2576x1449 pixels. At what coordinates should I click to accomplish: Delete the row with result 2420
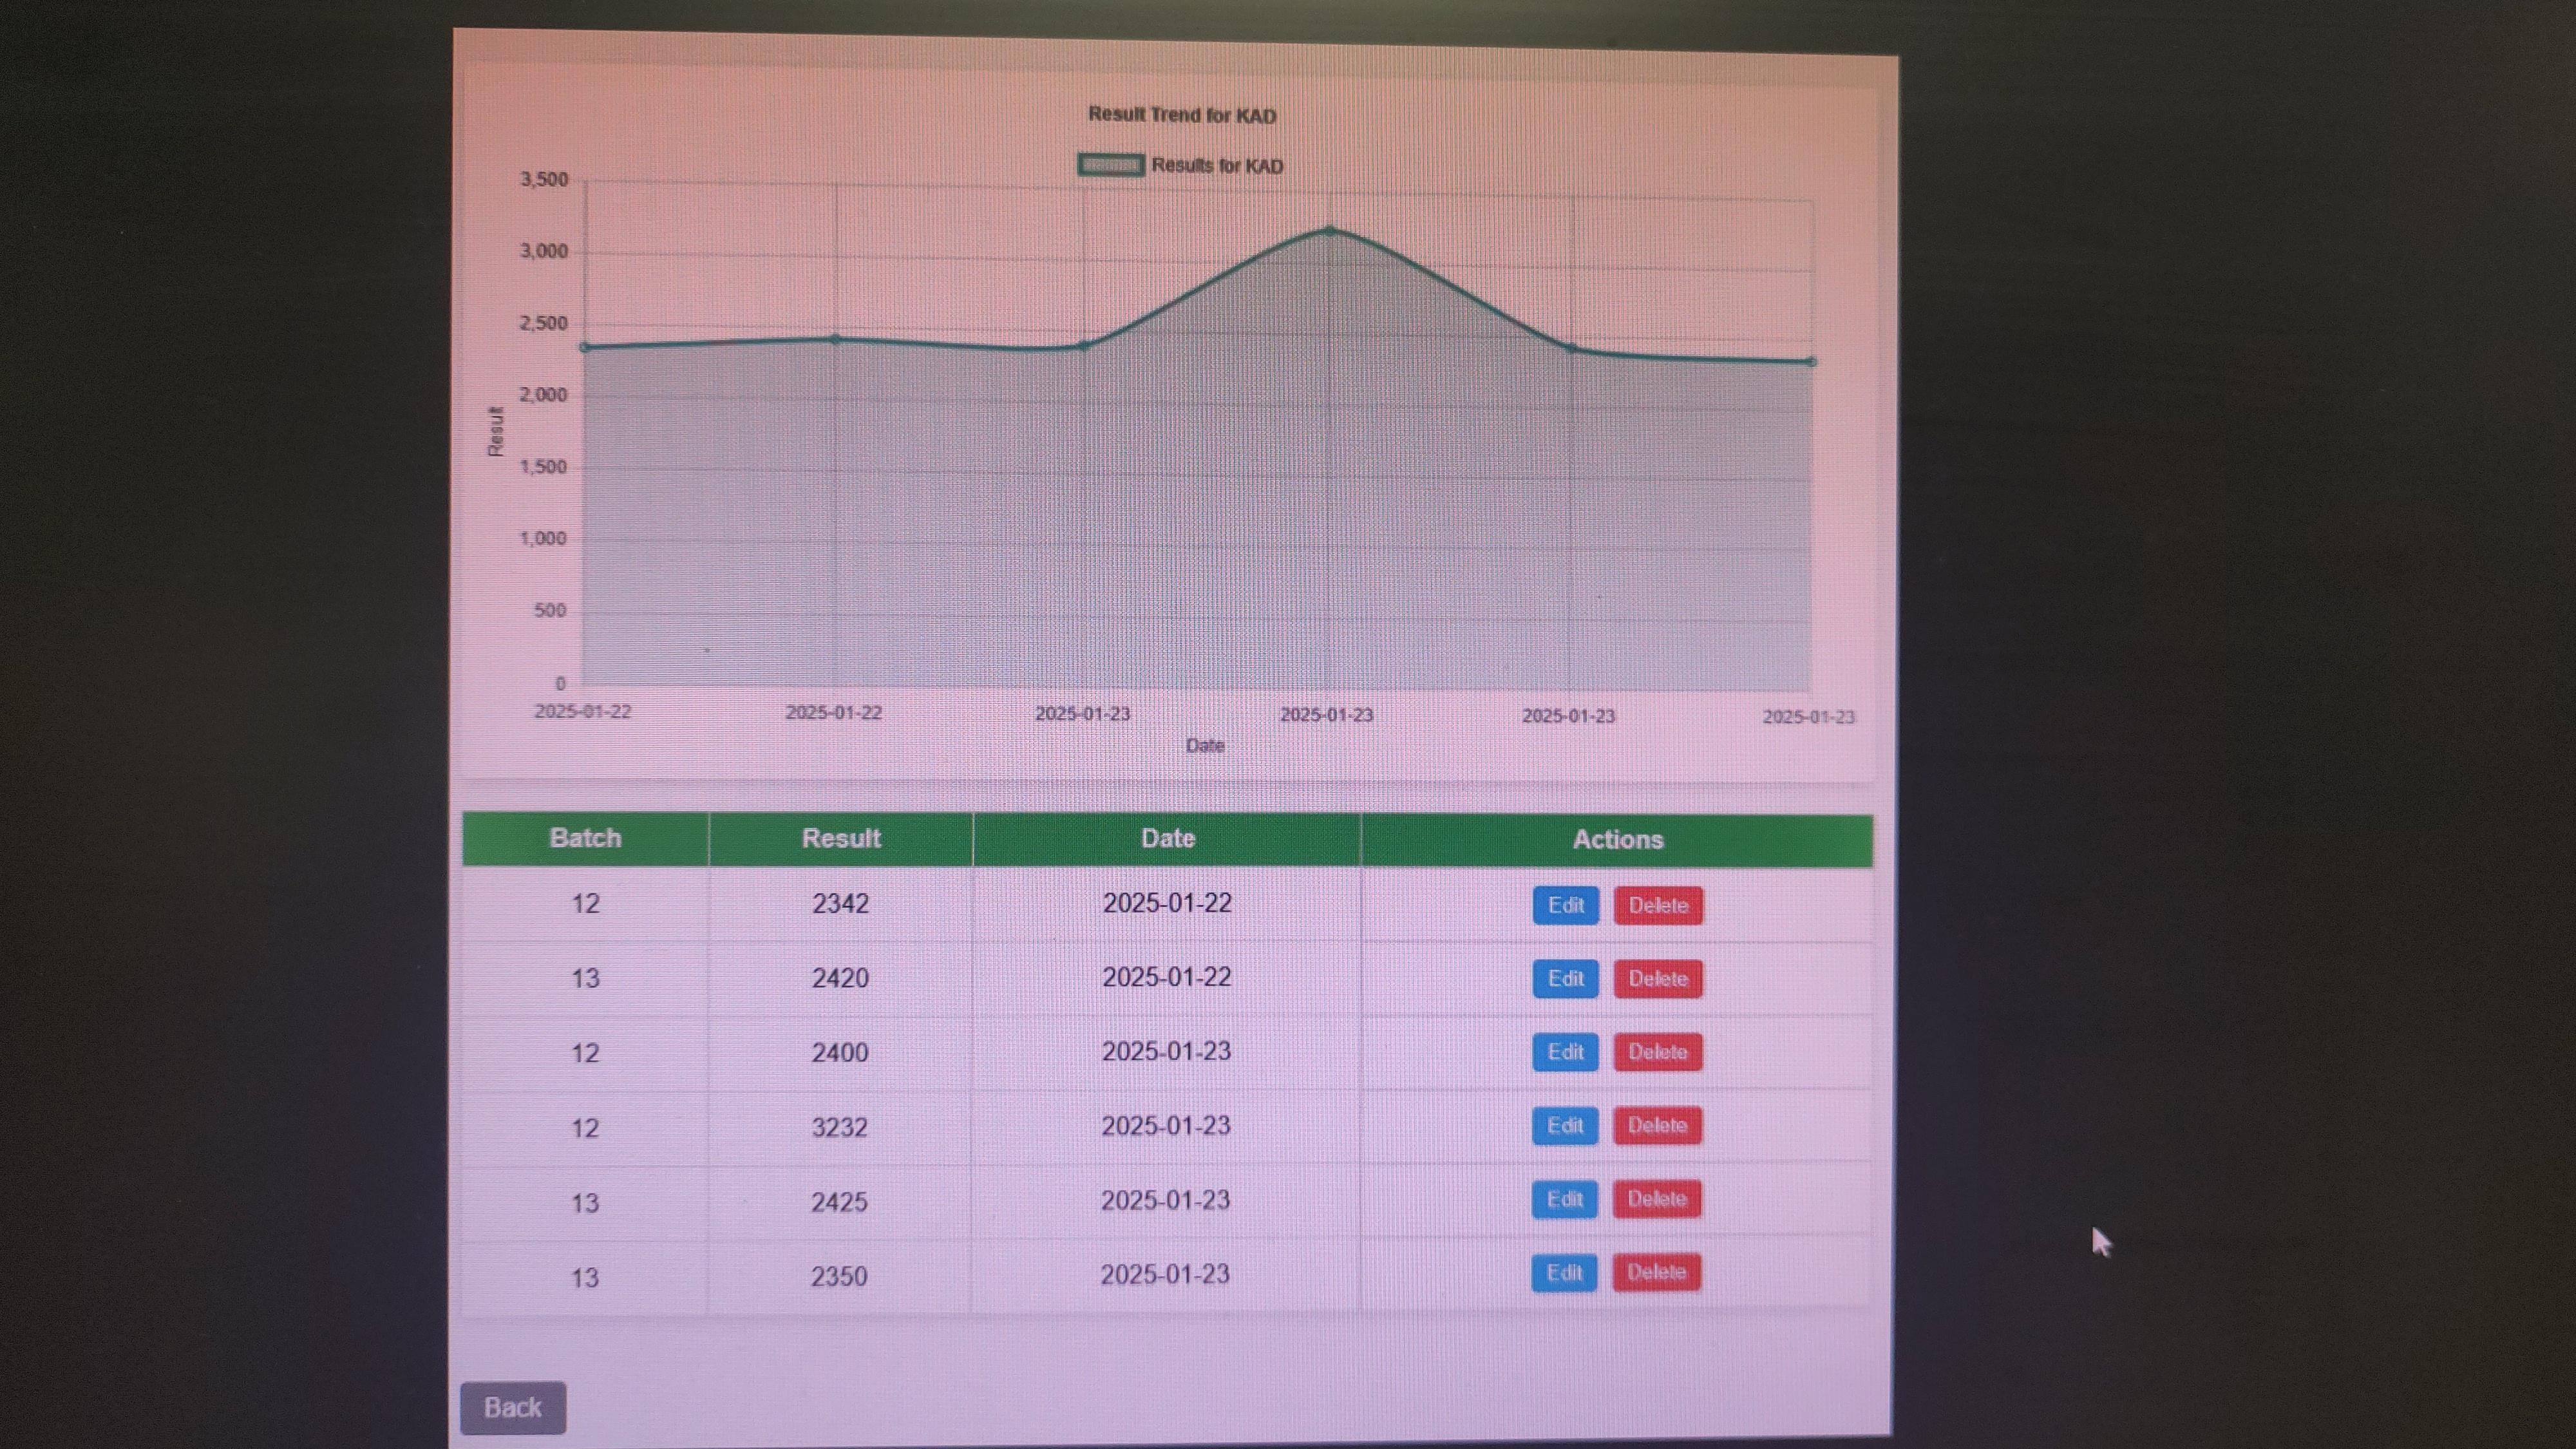pos(1657,978)
